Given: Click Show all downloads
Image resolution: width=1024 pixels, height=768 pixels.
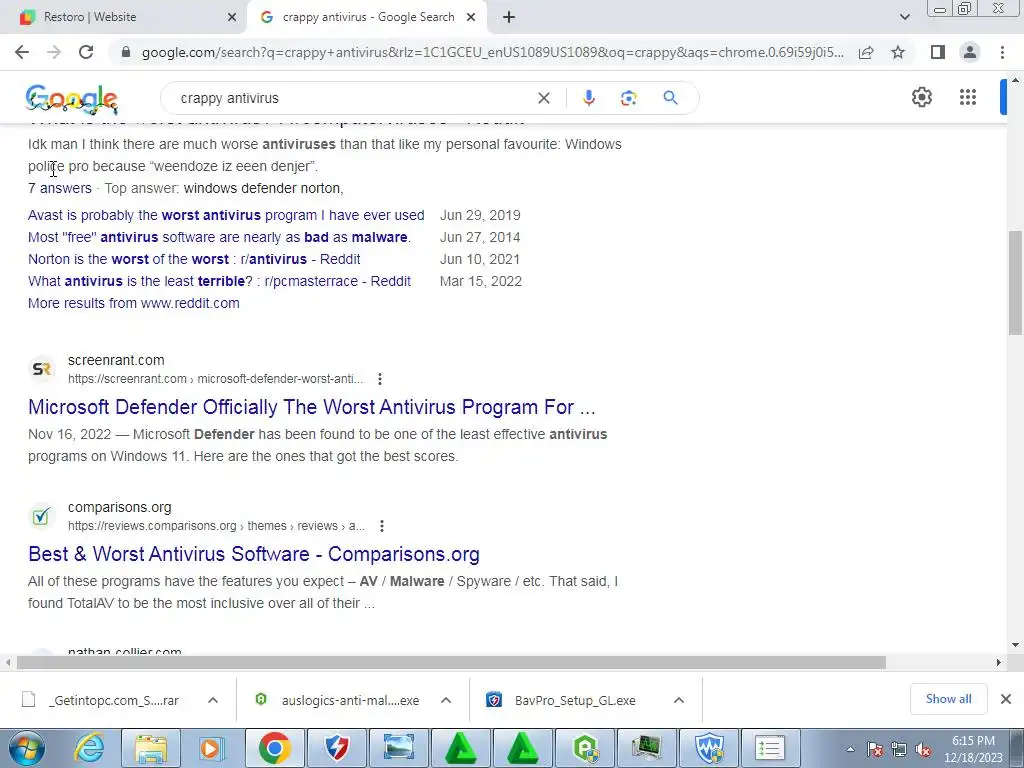Looking at the screenshot, I should point(948,699).
